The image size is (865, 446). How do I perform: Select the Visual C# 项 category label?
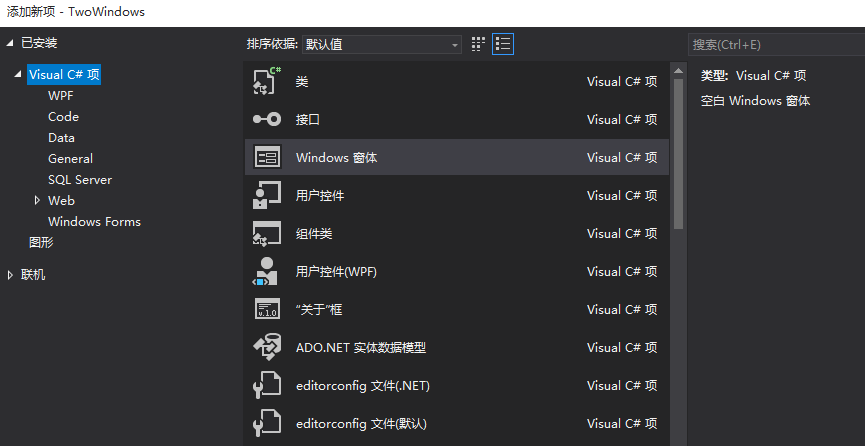[64, 75]
